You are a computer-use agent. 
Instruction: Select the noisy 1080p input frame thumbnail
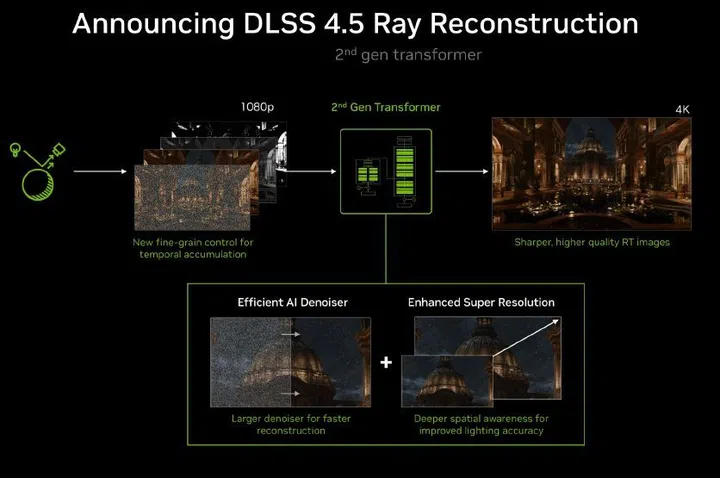coord(192,197)
